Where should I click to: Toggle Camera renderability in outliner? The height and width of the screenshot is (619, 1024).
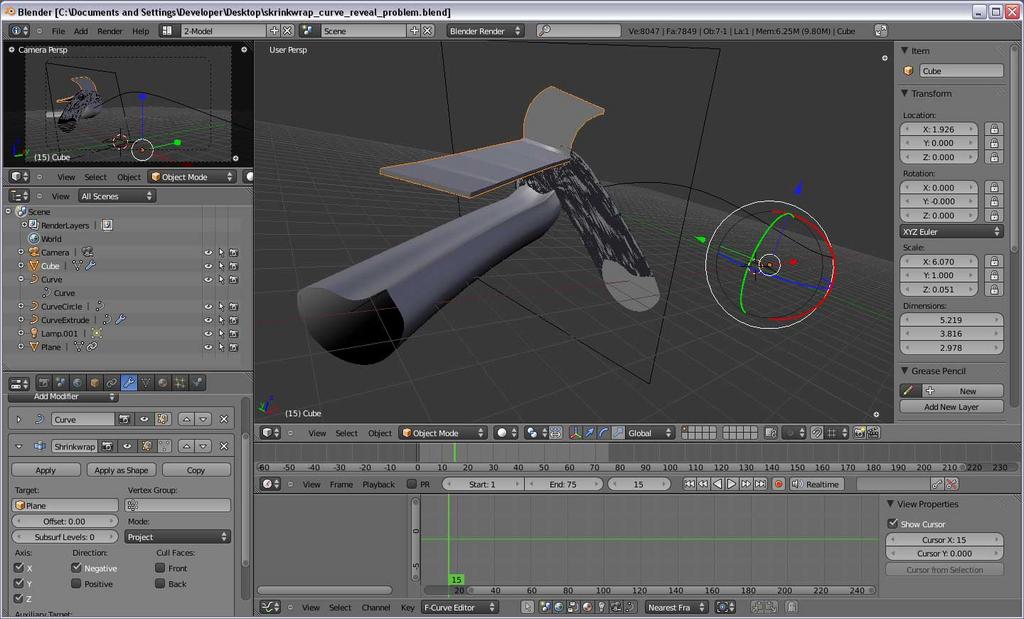coord(233,252)
